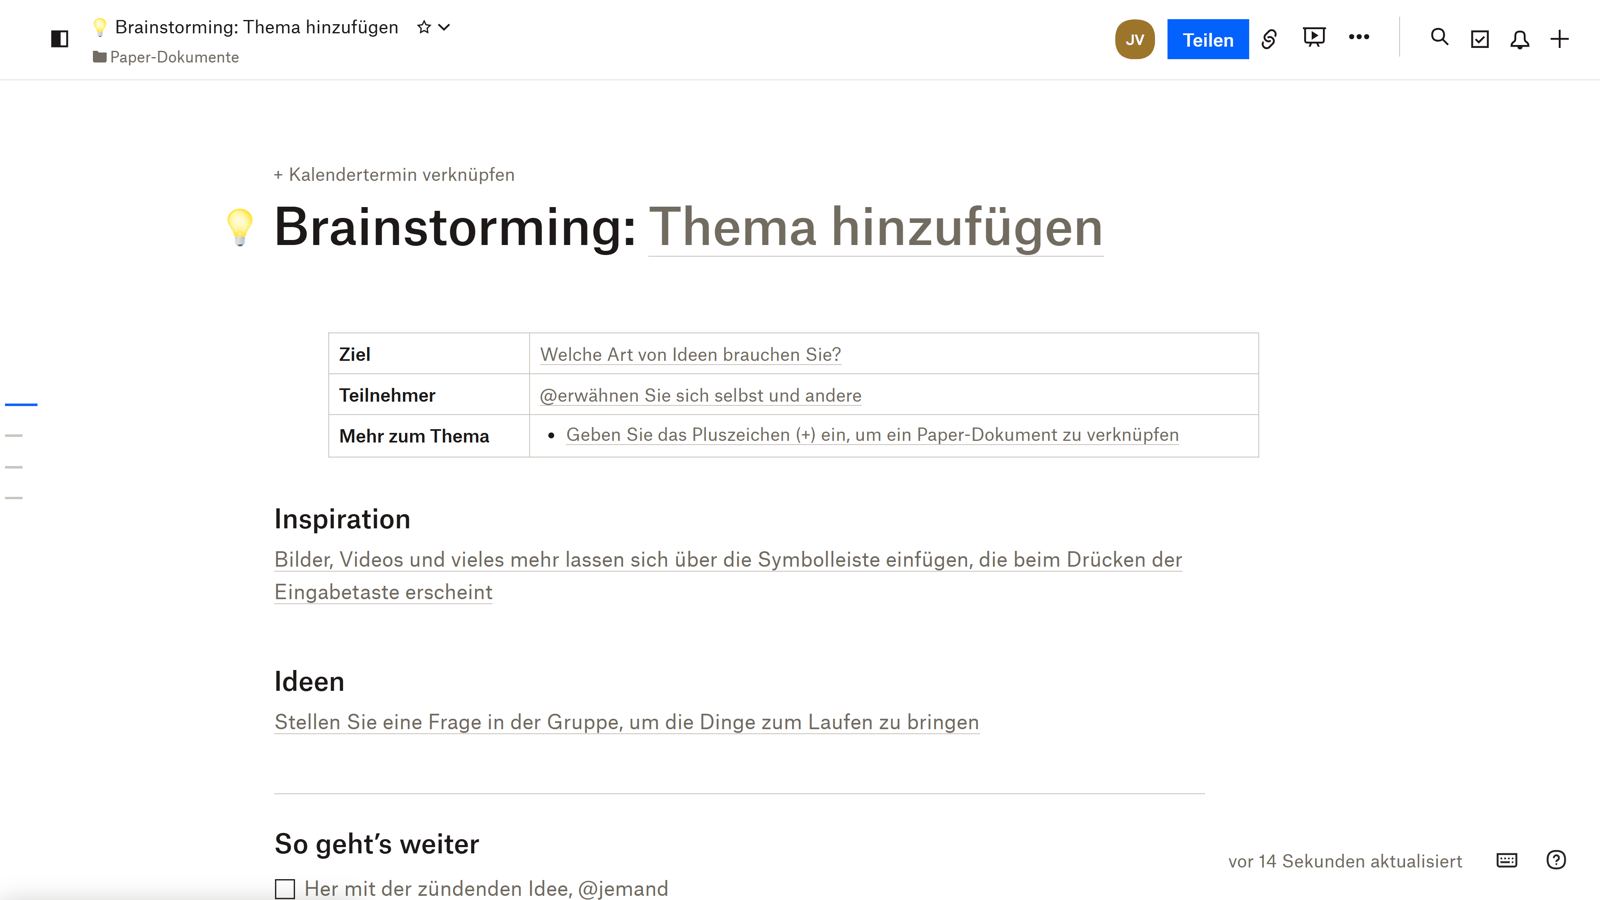1600x900 pixels.
Task: Open the ellipsis more-options menu
Action: tap(1359, 38)
